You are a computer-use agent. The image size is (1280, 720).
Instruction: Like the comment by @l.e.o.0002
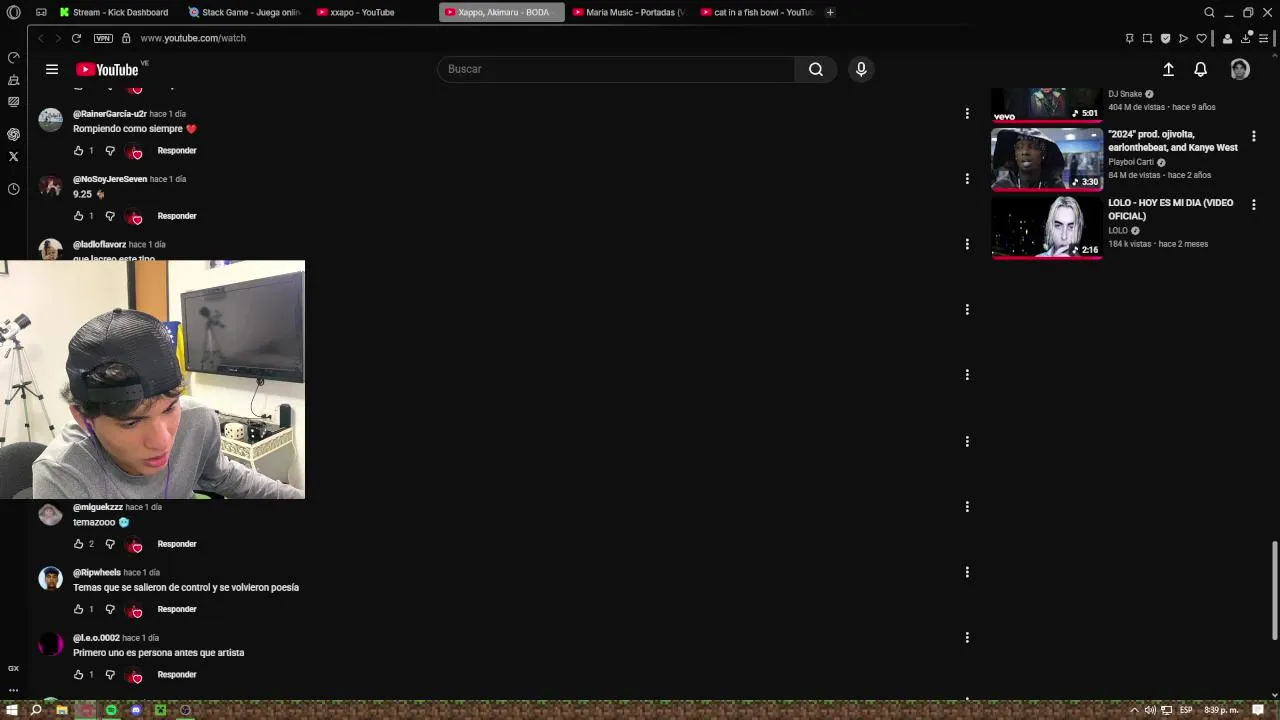pos(78,675)
